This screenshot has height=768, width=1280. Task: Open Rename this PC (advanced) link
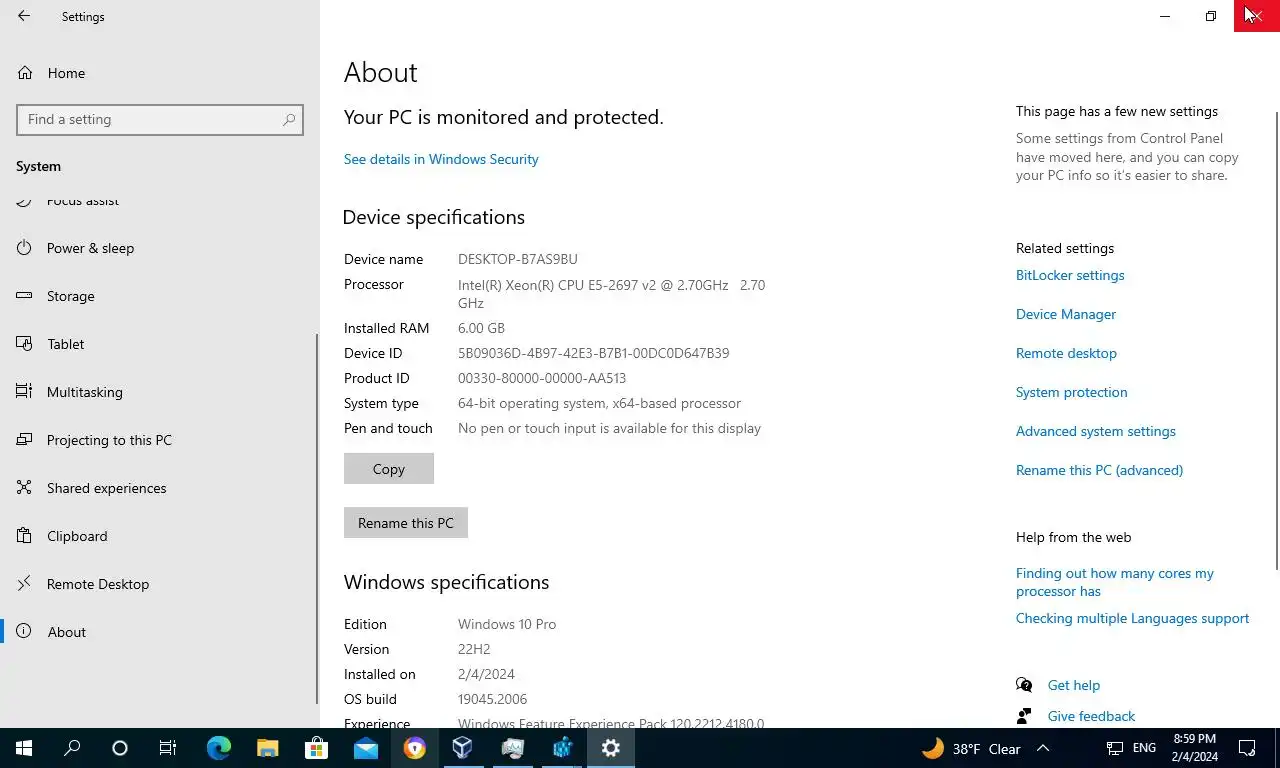(x=1099, y=470)
